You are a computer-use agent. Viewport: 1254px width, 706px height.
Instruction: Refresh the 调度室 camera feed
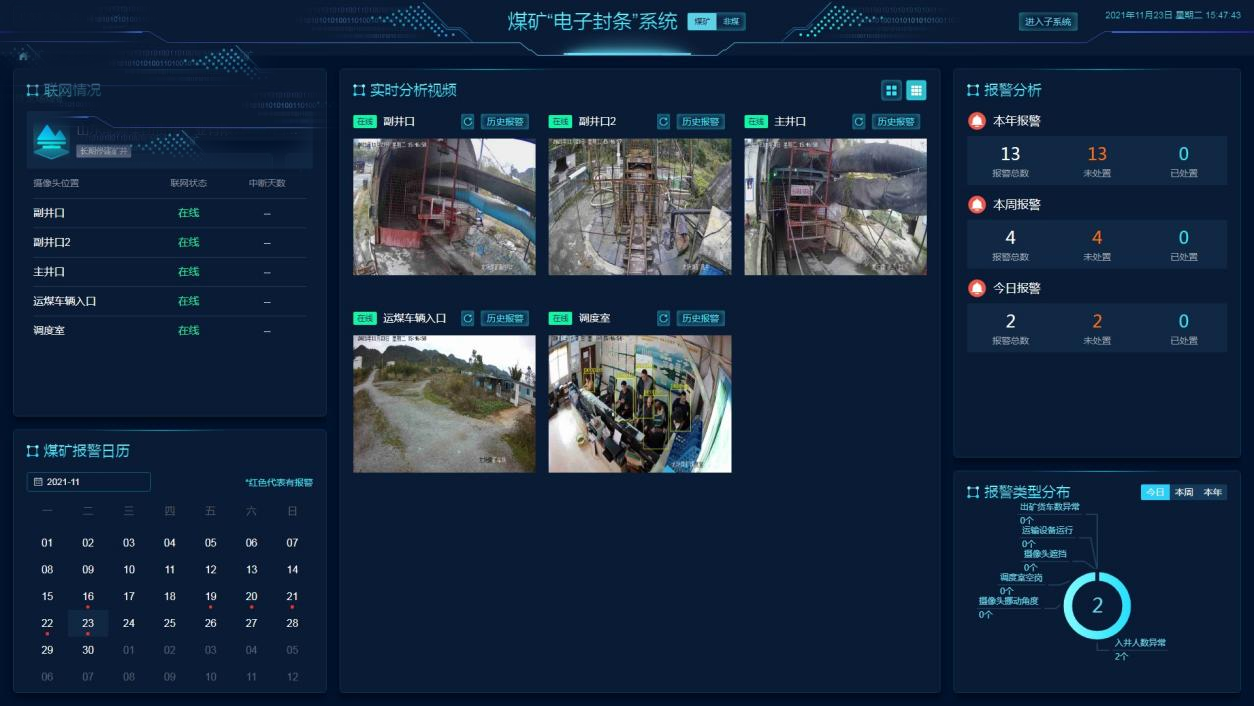click(x=663, y=318)
